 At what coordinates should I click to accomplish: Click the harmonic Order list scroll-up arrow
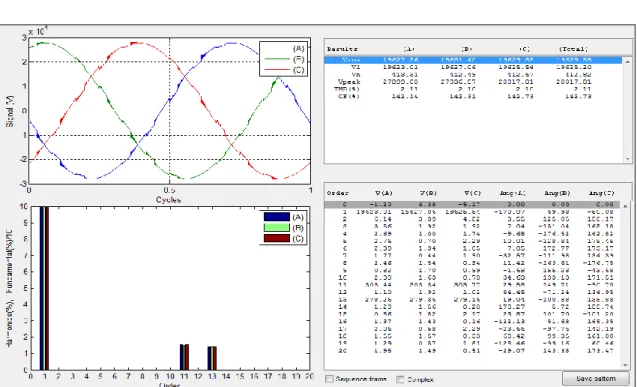[x=626, y=206]
